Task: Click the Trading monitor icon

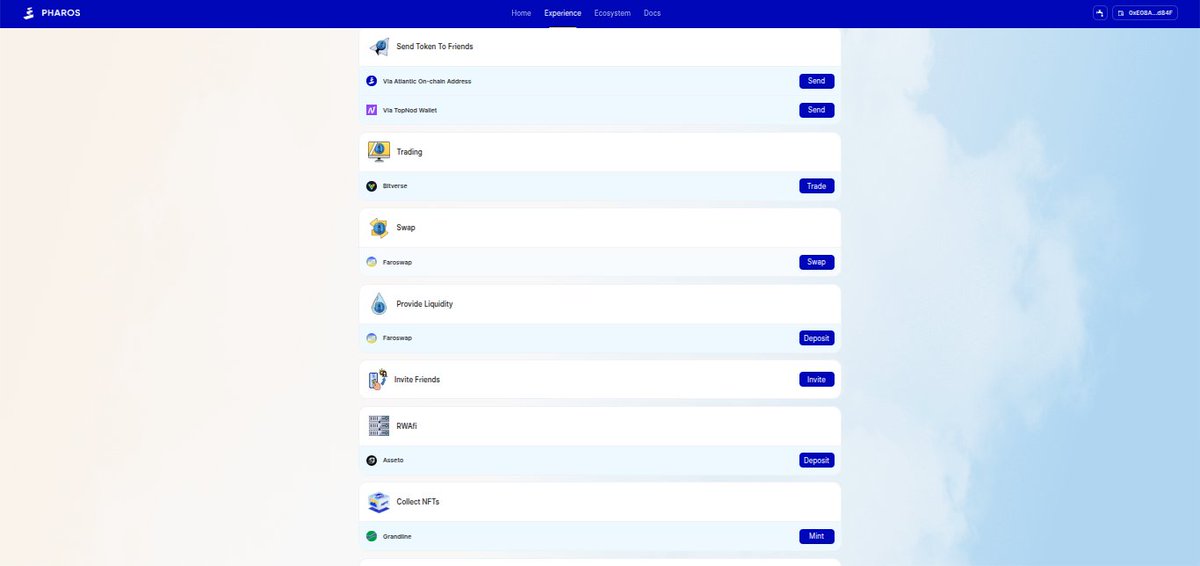Action: [x=379, y=152]
